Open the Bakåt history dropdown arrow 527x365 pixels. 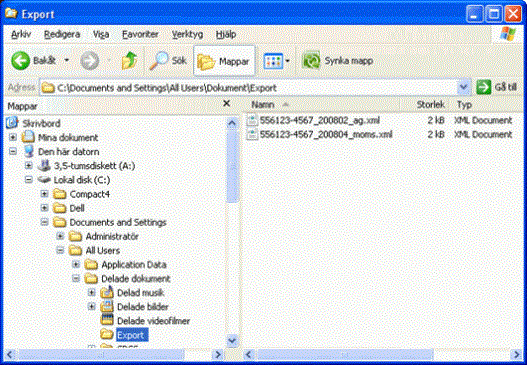pyautogui.click(x=67, y=60)
